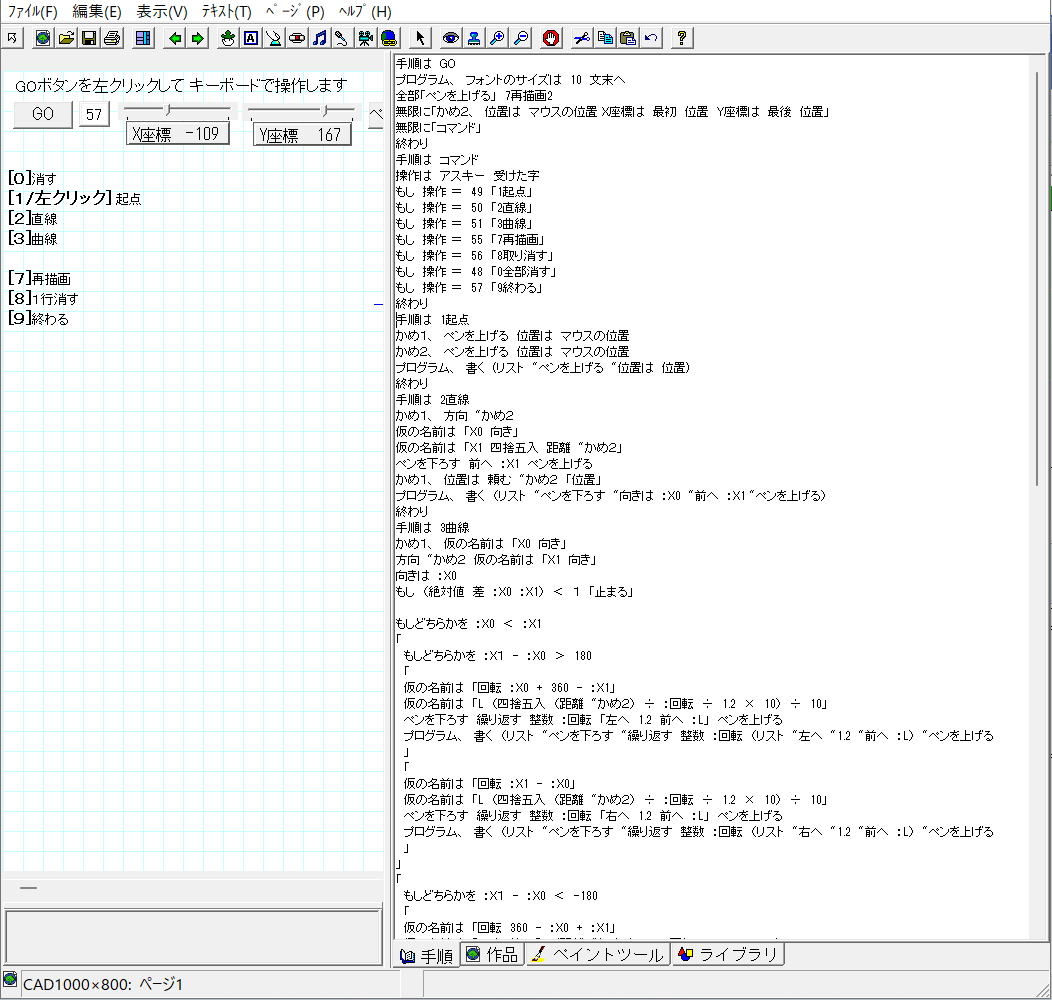Screen dimensions: 1052x1000
Task: Click the Y座標 167 value box
Action: (x=302, y=134)
